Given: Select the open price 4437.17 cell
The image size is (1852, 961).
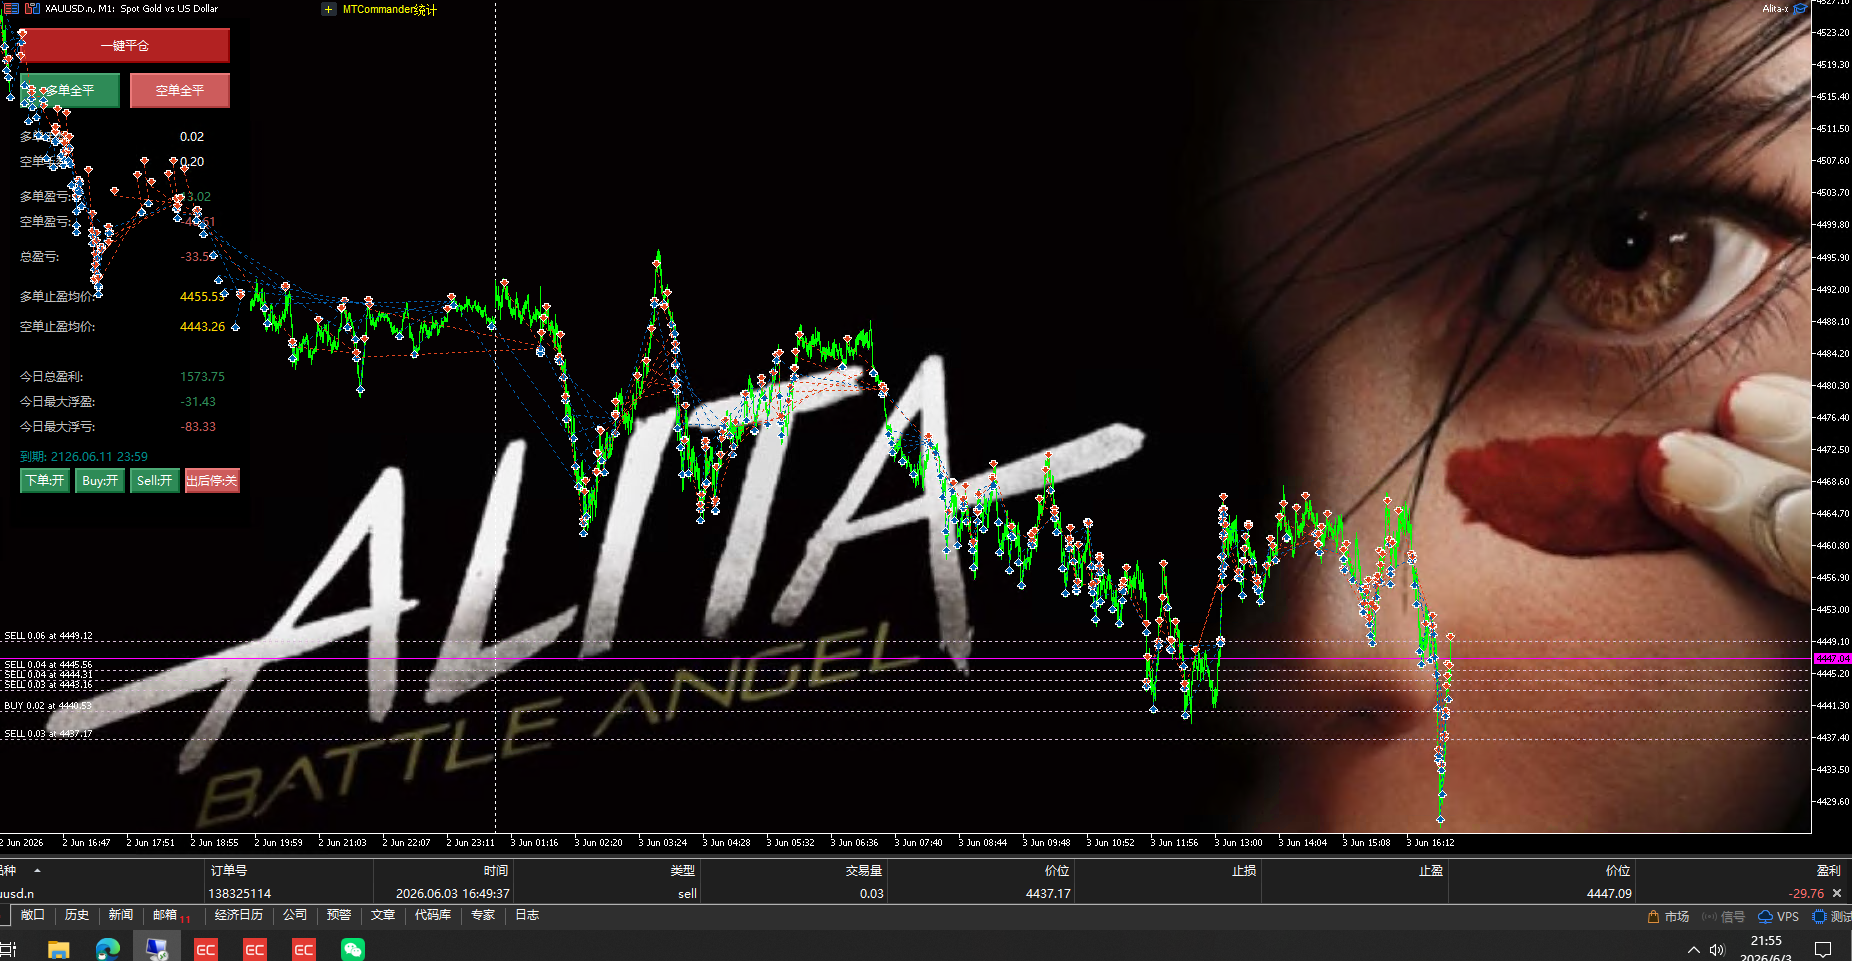Looking at the screenshot, I should 1048,894.
